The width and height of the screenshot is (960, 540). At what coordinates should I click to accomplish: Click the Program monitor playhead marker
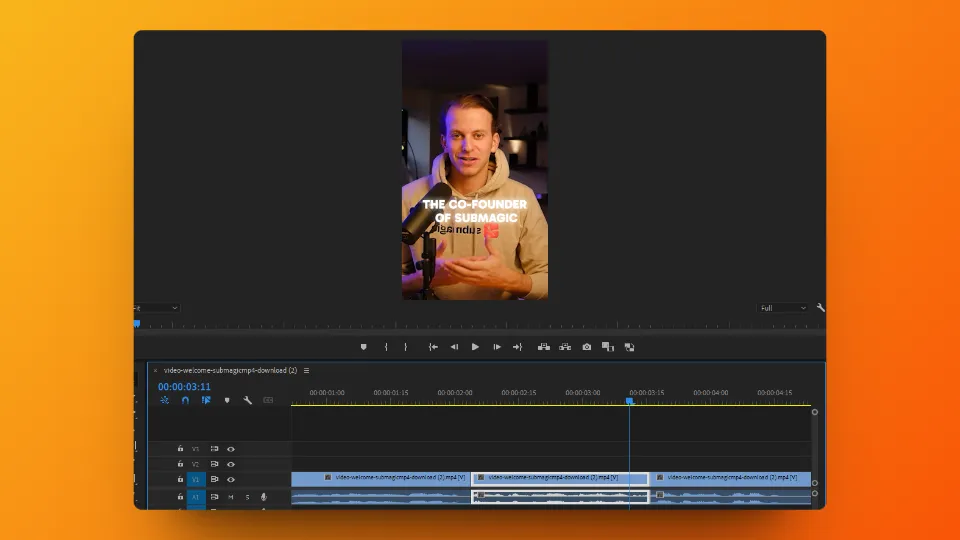point(137,323)
